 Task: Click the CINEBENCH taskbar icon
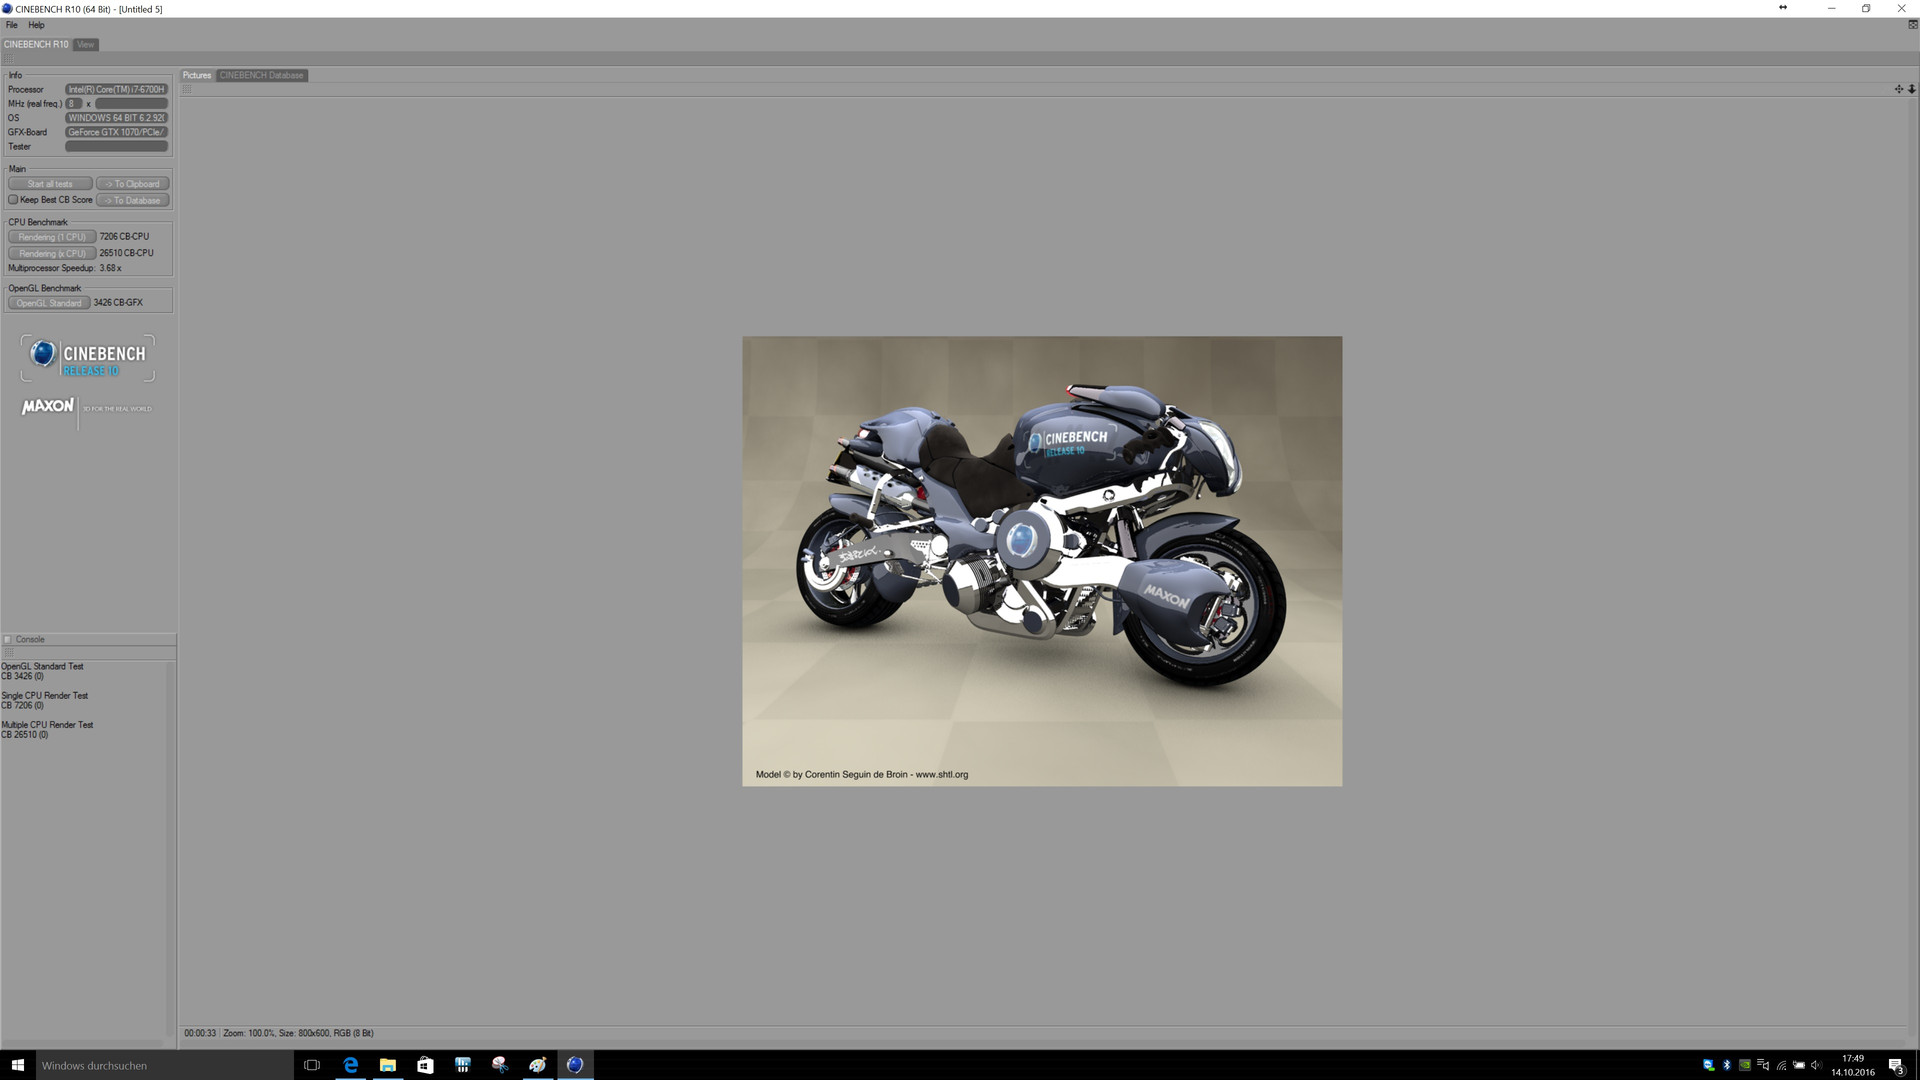click(575, 1065)
